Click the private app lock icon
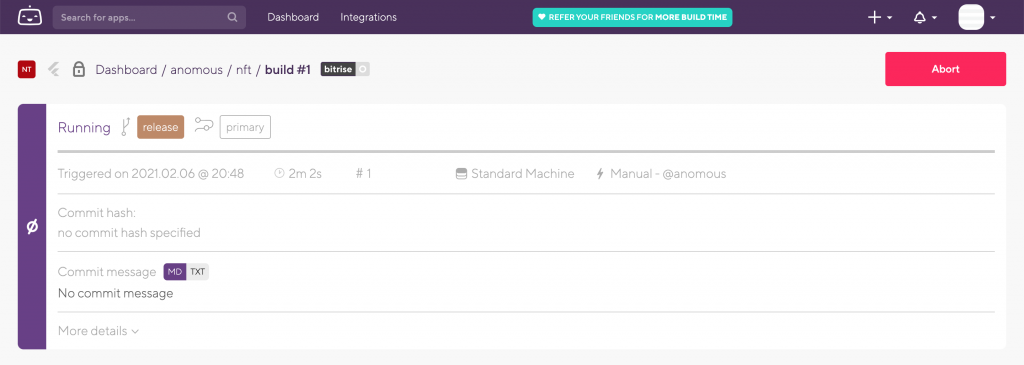The height and width of the screenshot is (365, 1024). pyautogui.click(x=79, y=69)
